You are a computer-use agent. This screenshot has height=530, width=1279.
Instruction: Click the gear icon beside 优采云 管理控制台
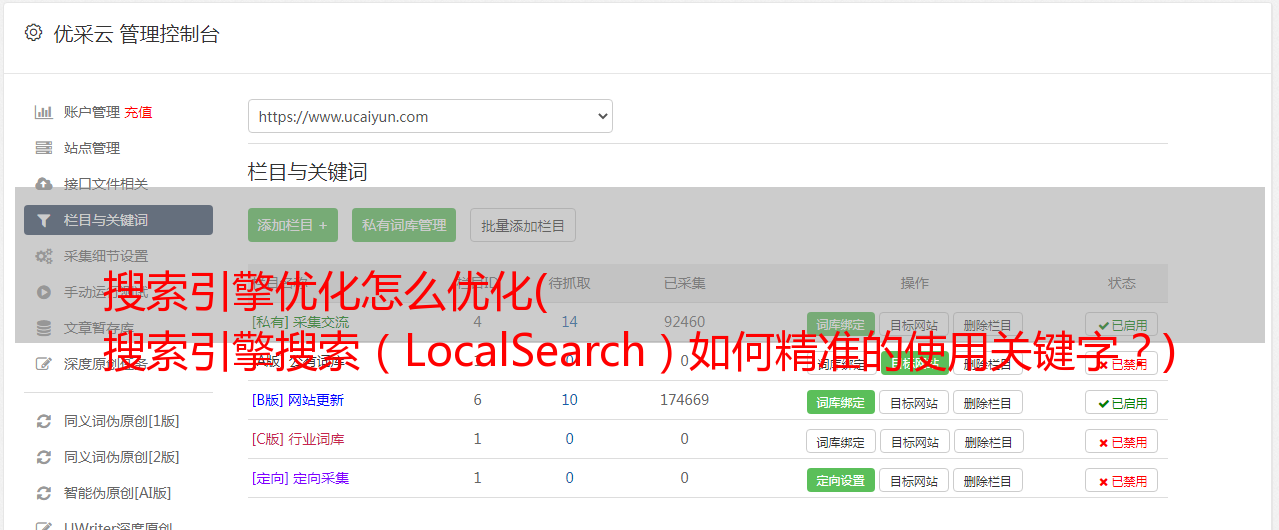click(33, 33)
